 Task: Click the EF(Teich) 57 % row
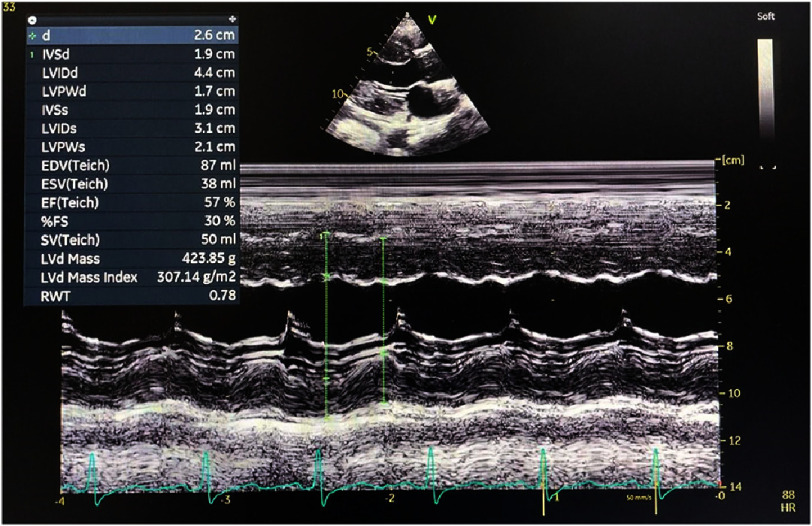(x=133, y=202)
